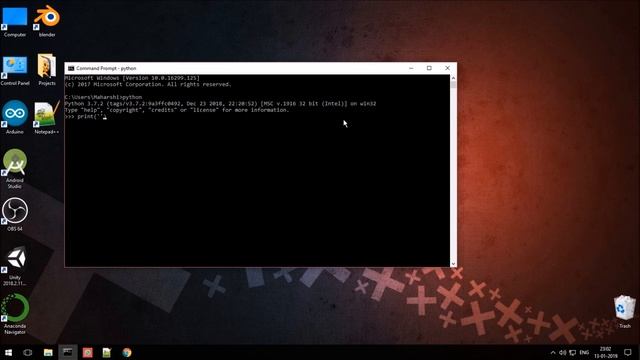The height and width of the screenshot is (360, 640).
Task: Open the Computer desktop shortcut
Action: (x=15, y=21)
